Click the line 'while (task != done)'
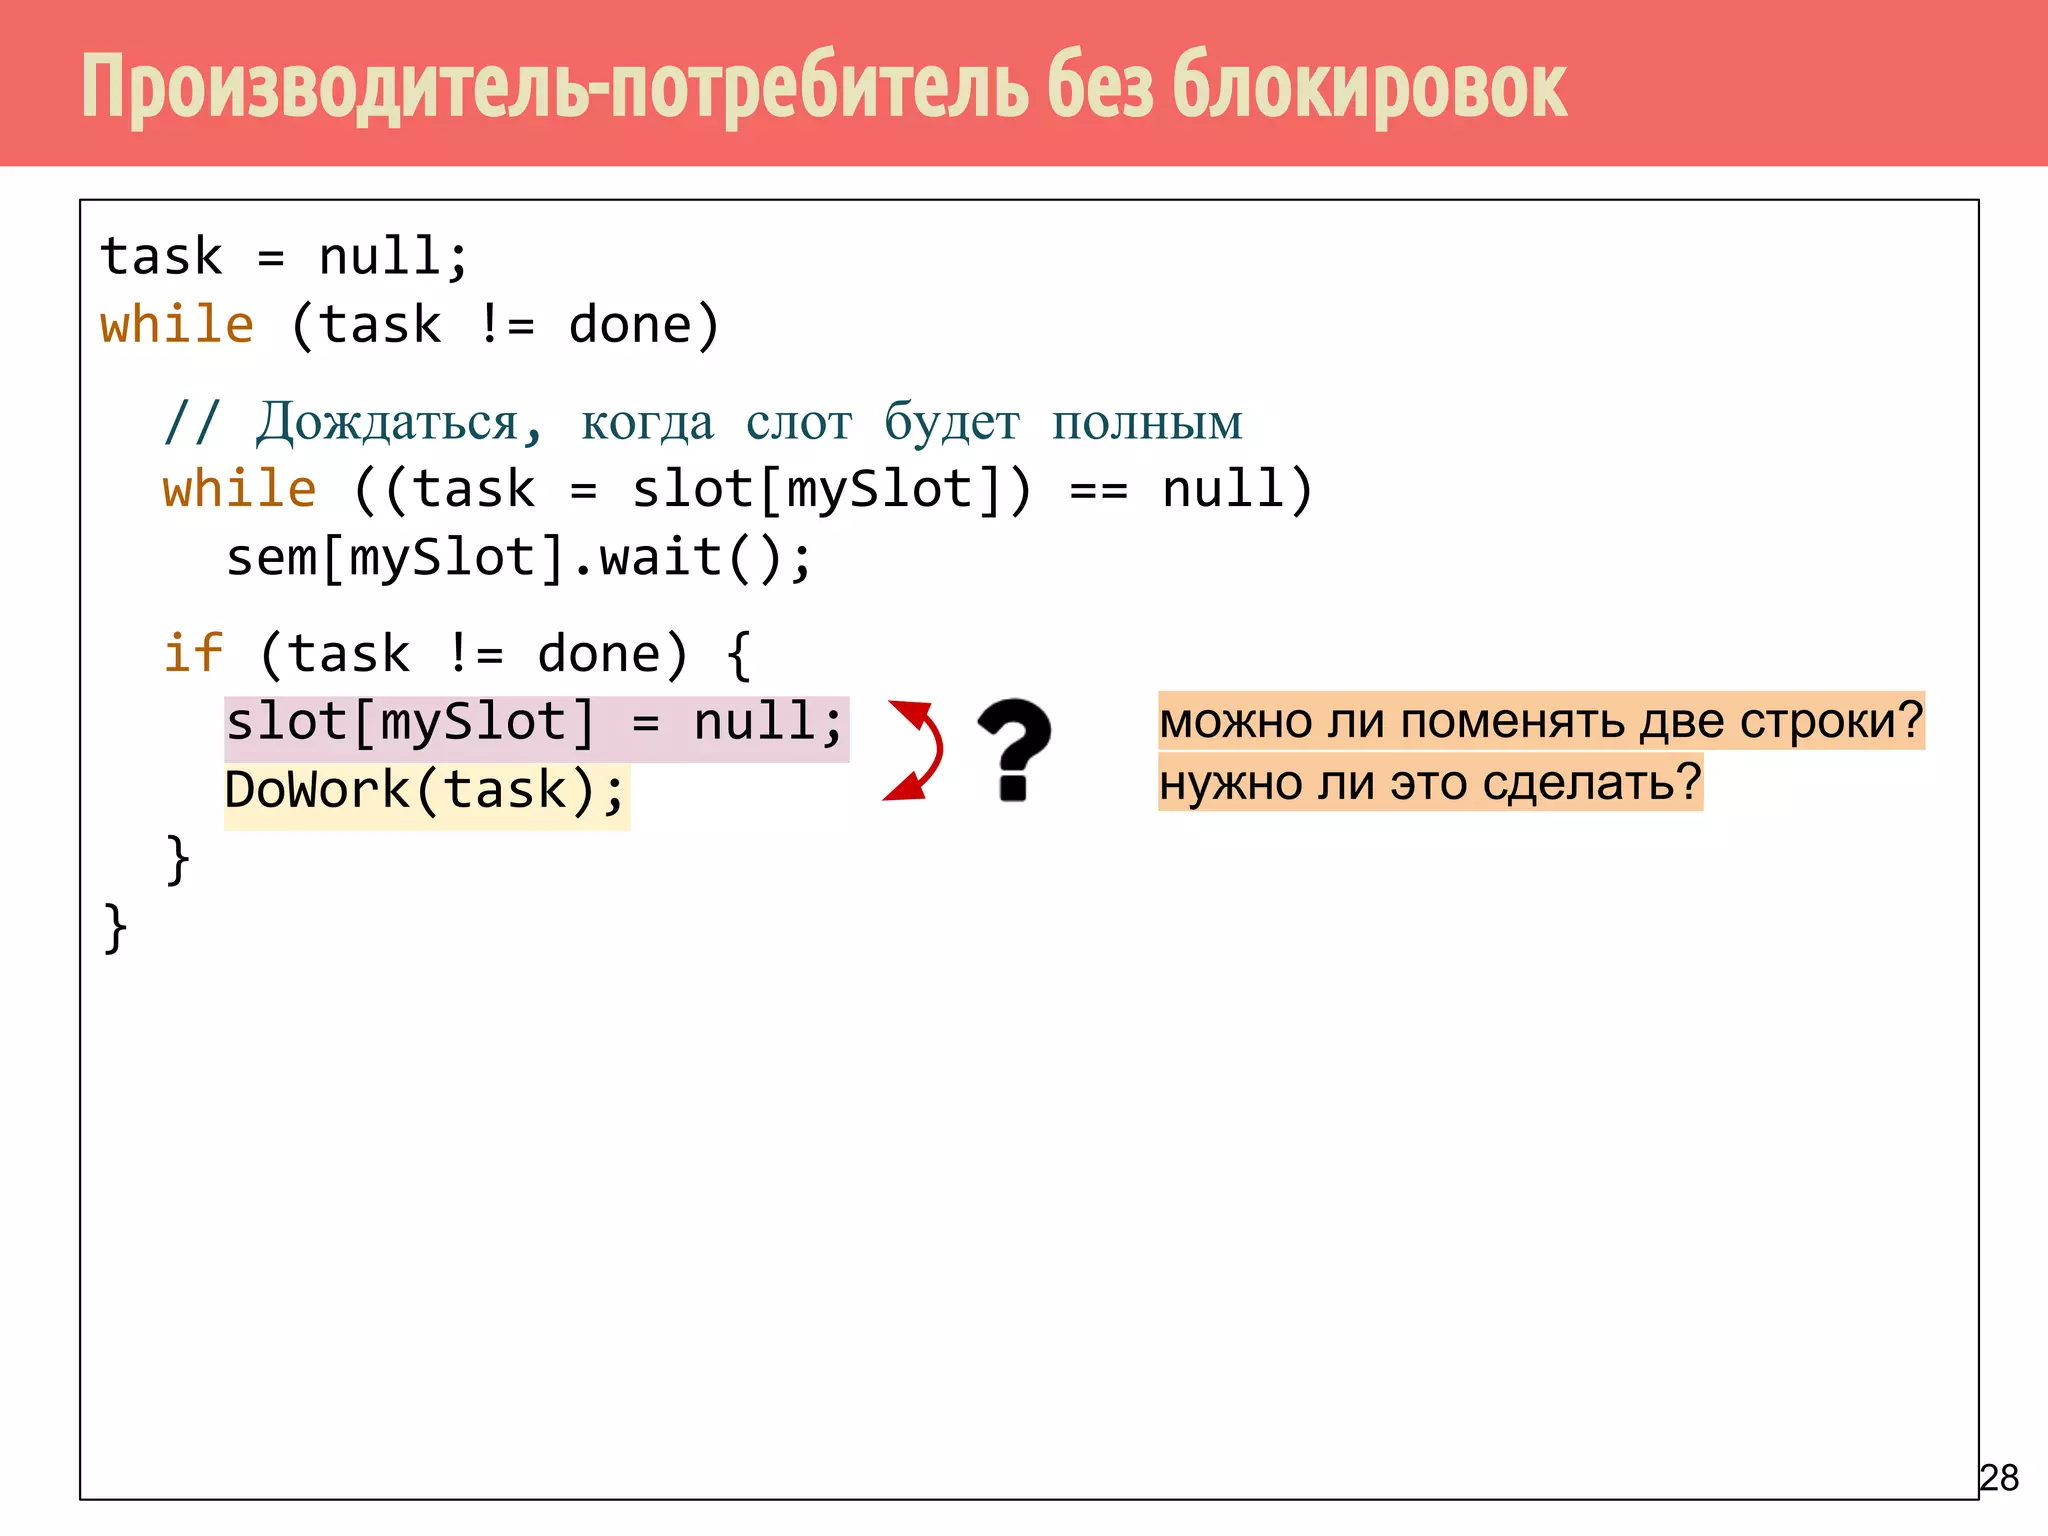This screenshot has height=1536, width=2048. pyautogui.click(x=410, y=325)
